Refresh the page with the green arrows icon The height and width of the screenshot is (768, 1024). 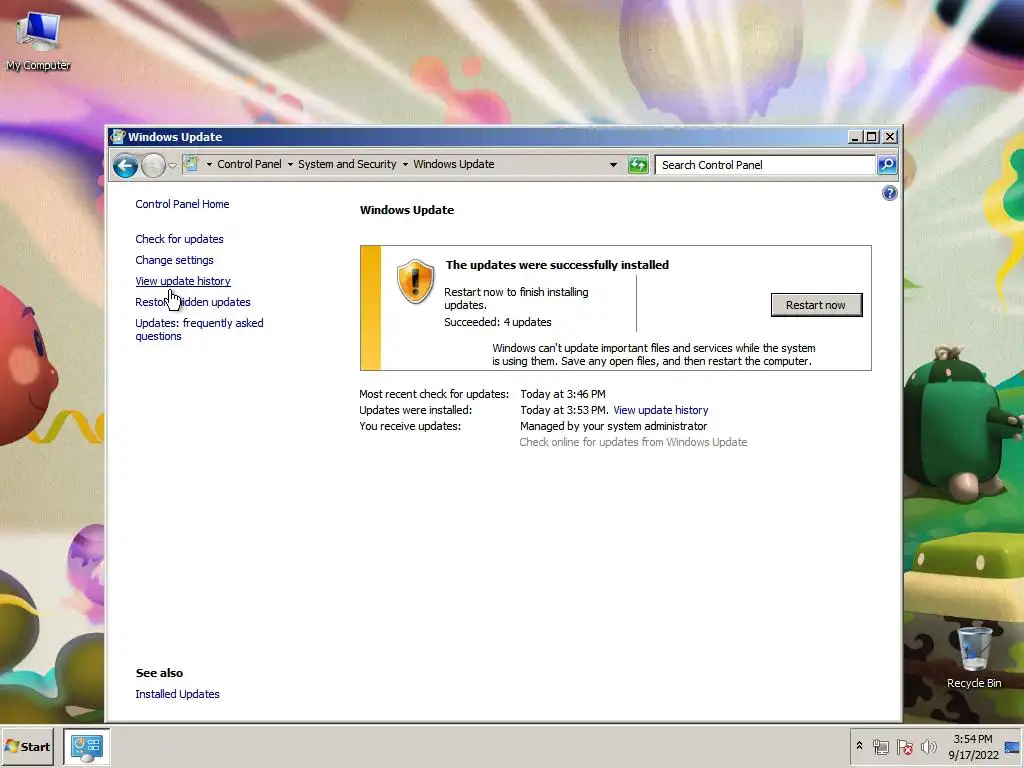tap(638, 165)
